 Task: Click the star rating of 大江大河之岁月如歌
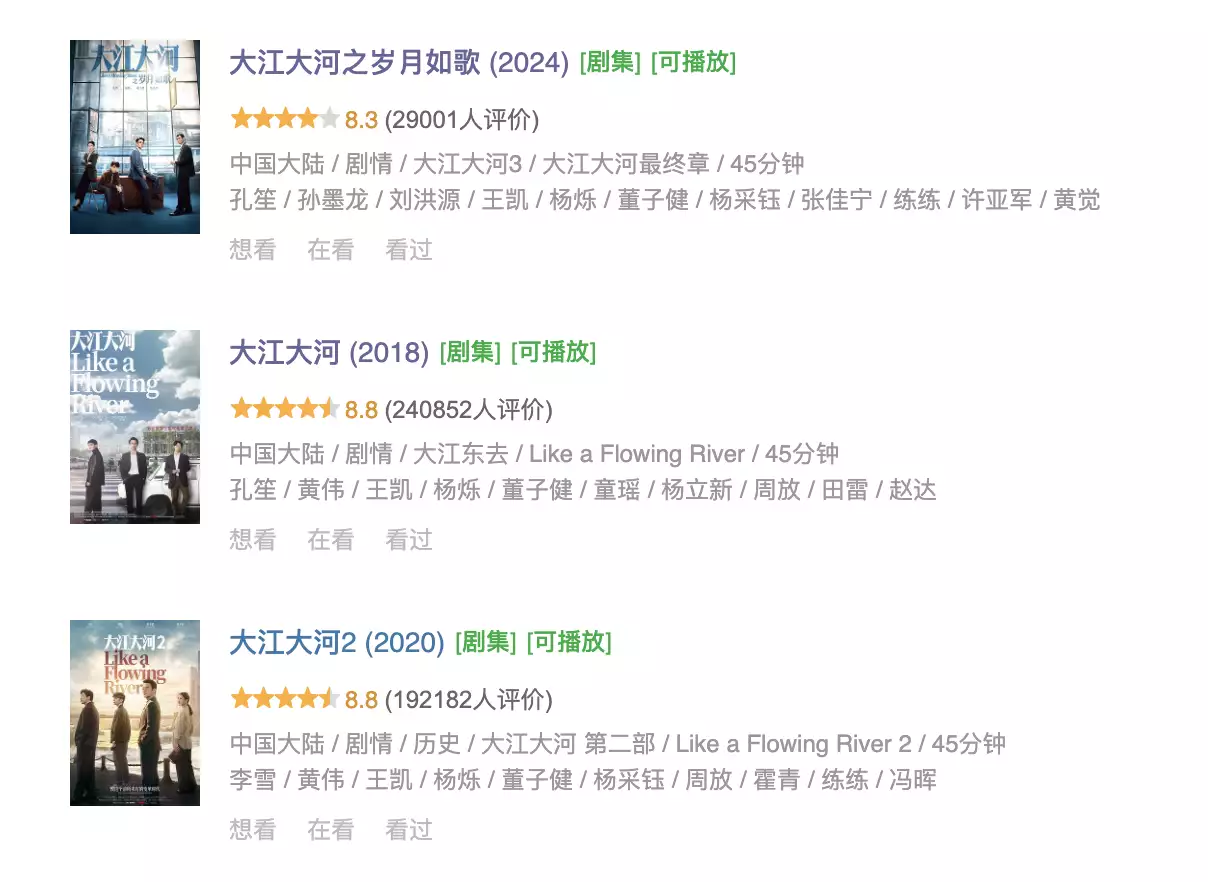pyautogui.click(x=285, y=120)
